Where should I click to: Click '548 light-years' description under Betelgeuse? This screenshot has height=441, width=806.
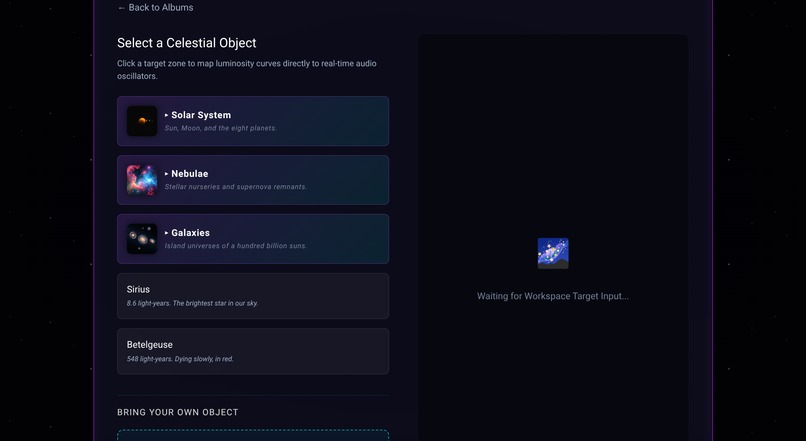click(x=180, y=359)
